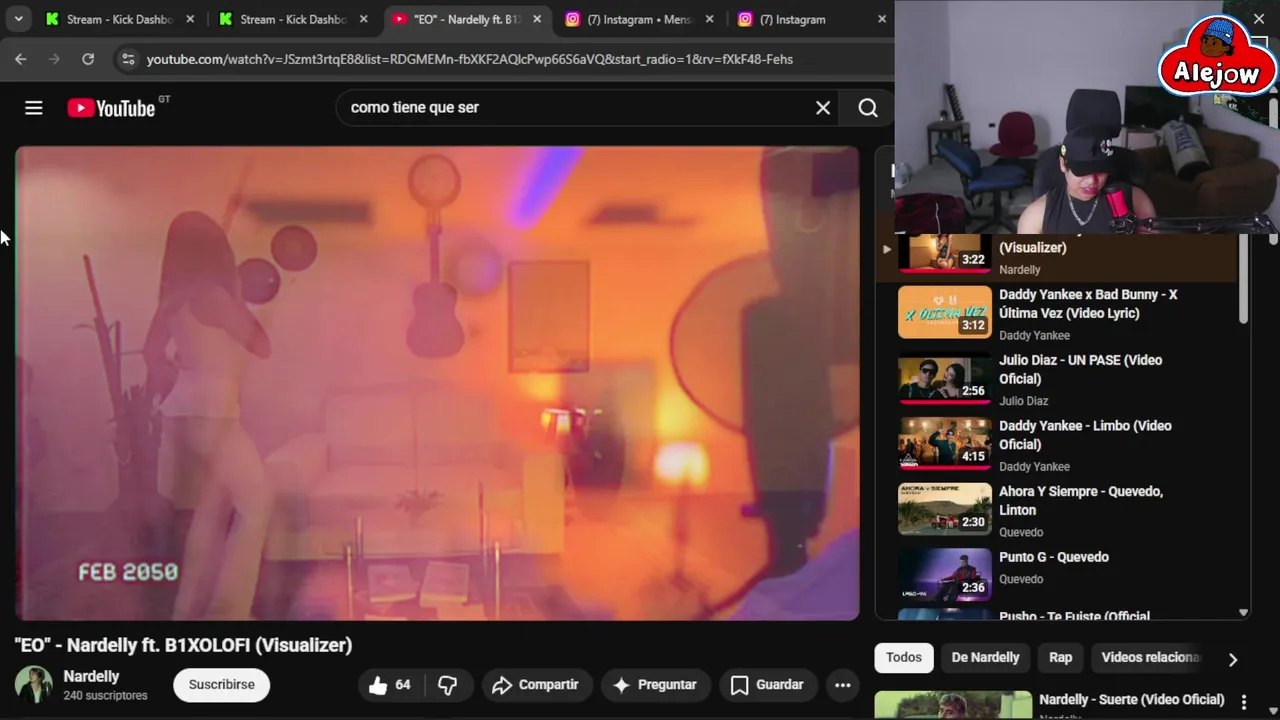Clear the search box text

coord(823,108)
